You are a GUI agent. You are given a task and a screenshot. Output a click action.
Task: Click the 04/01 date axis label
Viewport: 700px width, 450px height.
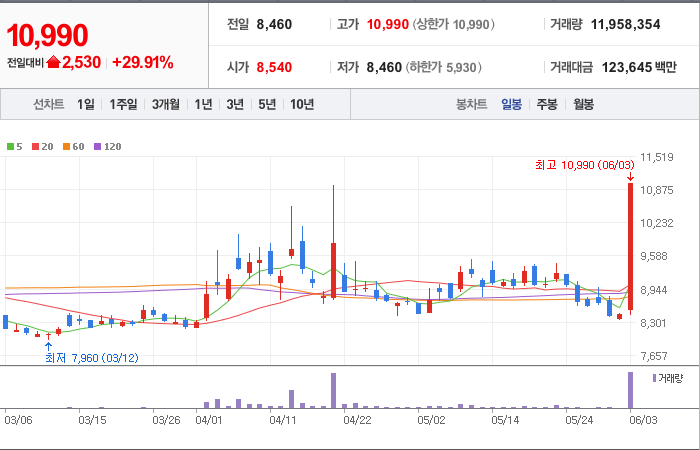tap(209, 421)
